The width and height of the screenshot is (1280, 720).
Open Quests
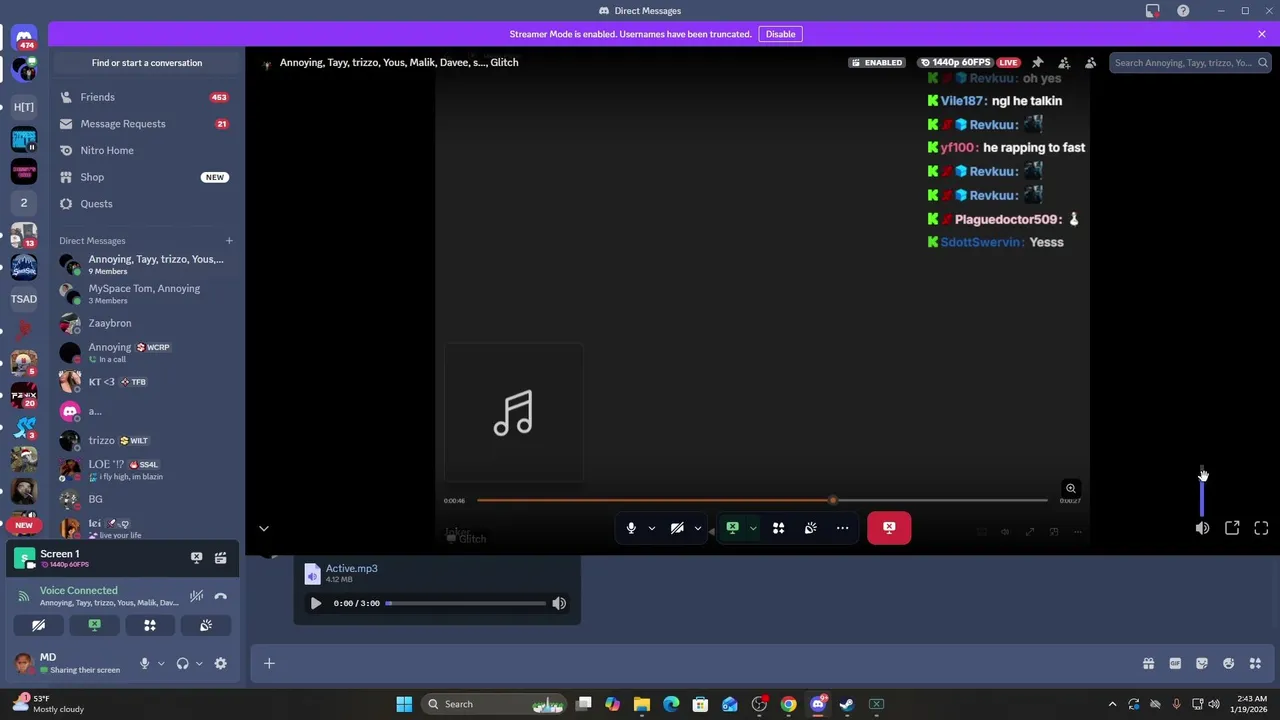pos(145,204)
